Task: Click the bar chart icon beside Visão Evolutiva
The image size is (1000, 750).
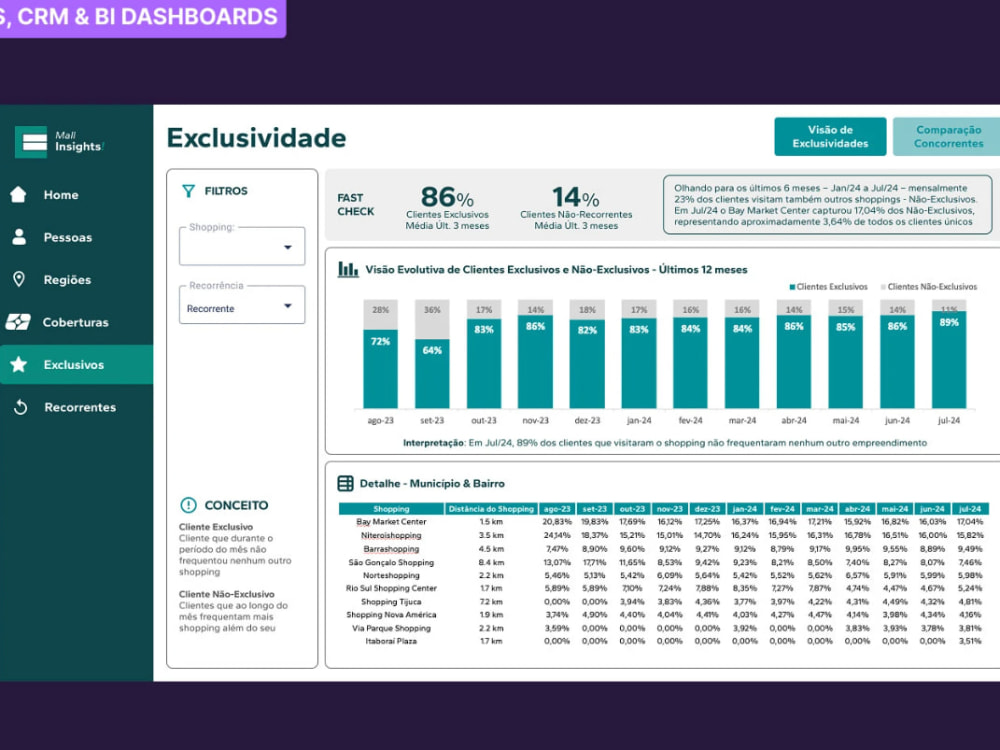Action: click(x=348, y=269)
